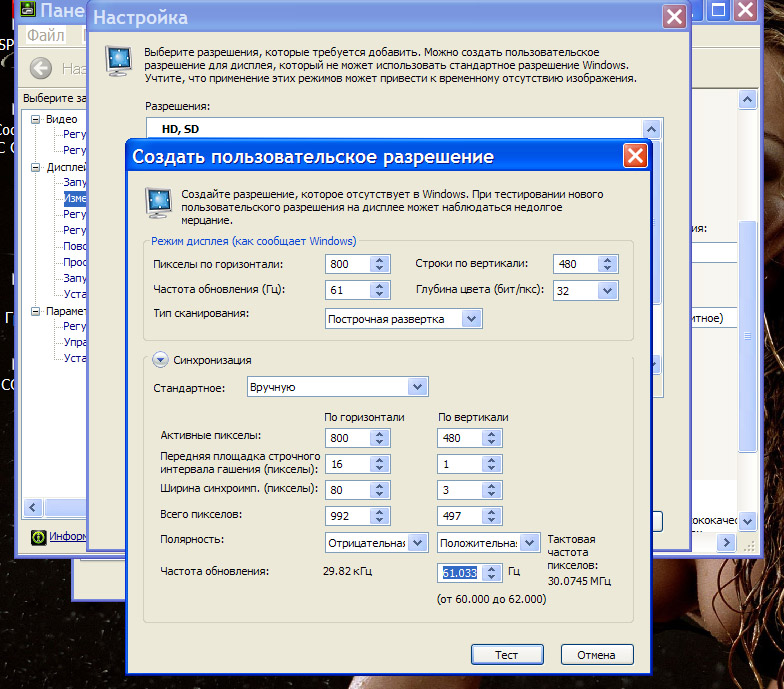Click the system information icon at bottom left

point(39,537)
